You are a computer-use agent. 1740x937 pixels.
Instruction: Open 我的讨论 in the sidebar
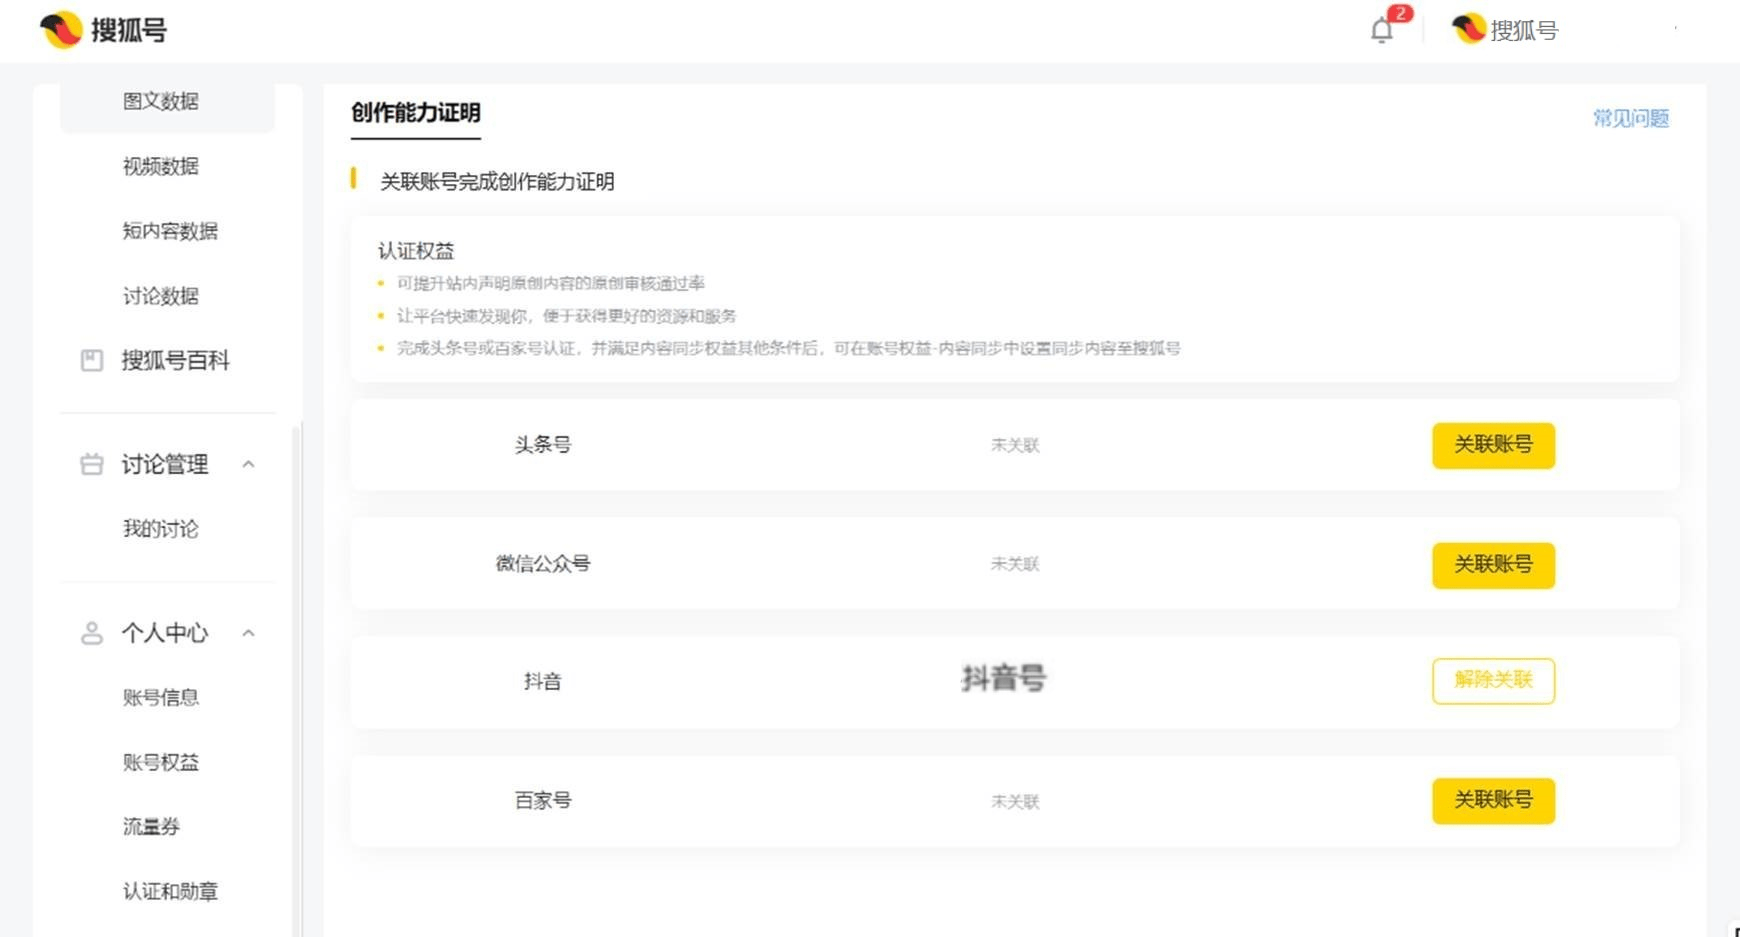[161, 529]
